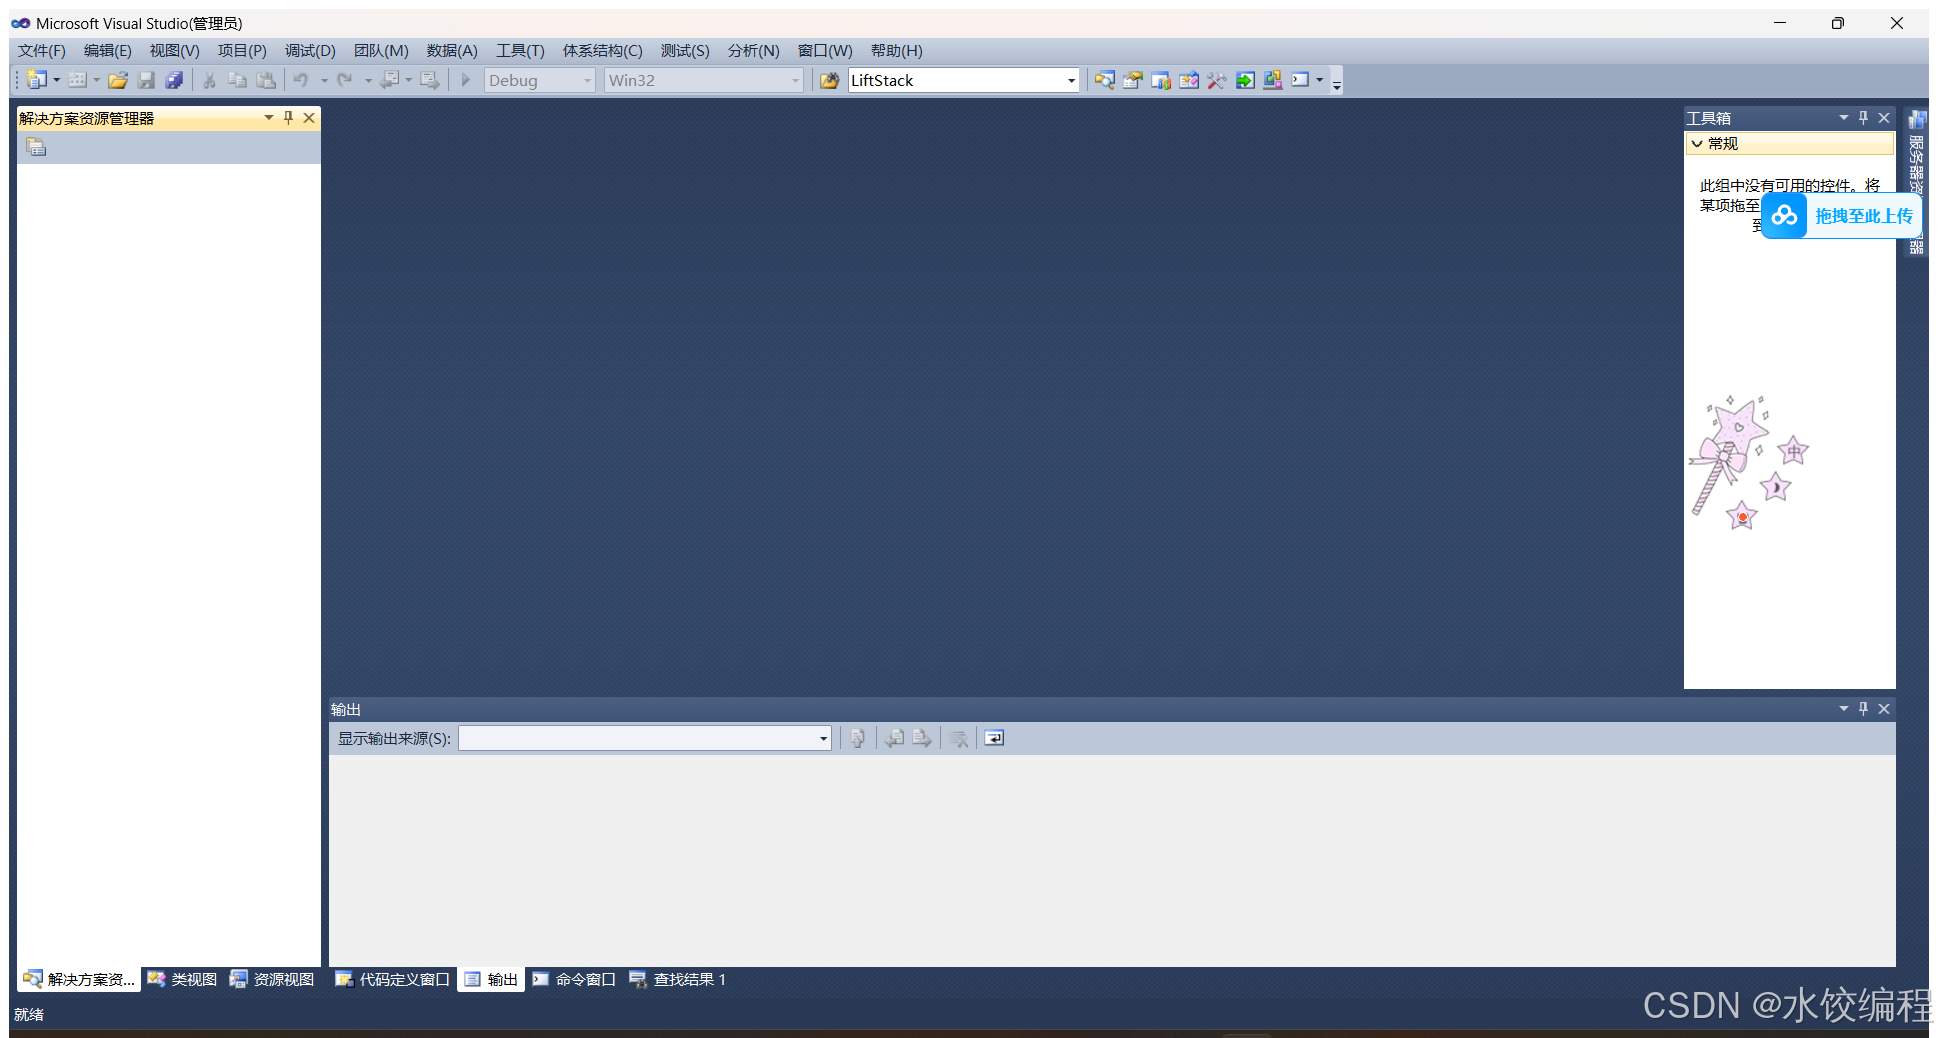Switch to the 资源视图 tab
Viewport: 1938px width, 1038px height.
coord(272,980)
